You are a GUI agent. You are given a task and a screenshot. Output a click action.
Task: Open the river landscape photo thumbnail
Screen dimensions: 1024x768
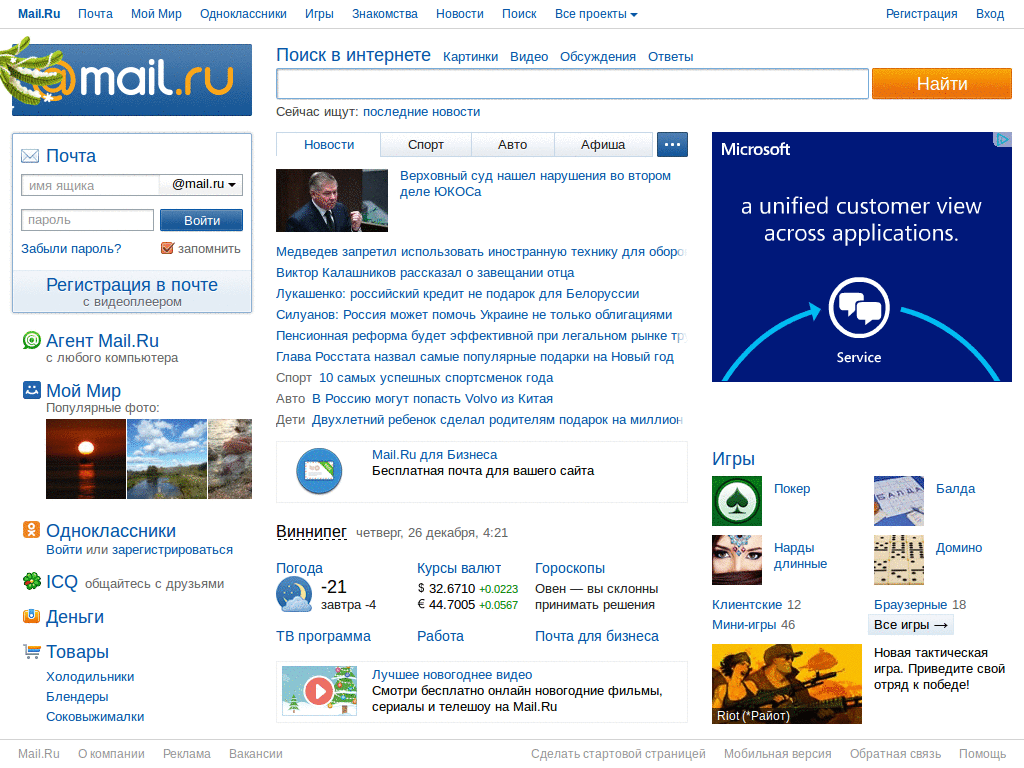[167, 459]
